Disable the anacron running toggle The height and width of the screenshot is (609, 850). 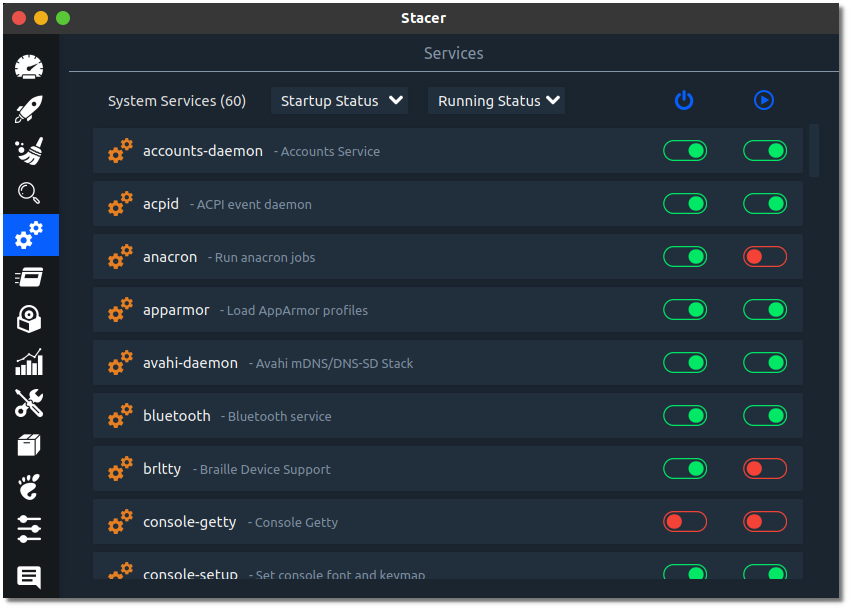[x=764, y=256]
